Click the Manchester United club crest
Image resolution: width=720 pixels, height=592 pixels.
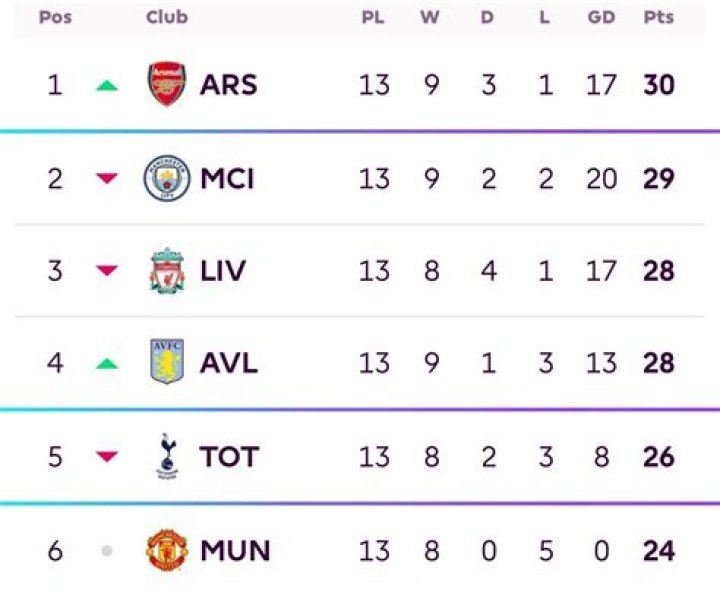166,551
